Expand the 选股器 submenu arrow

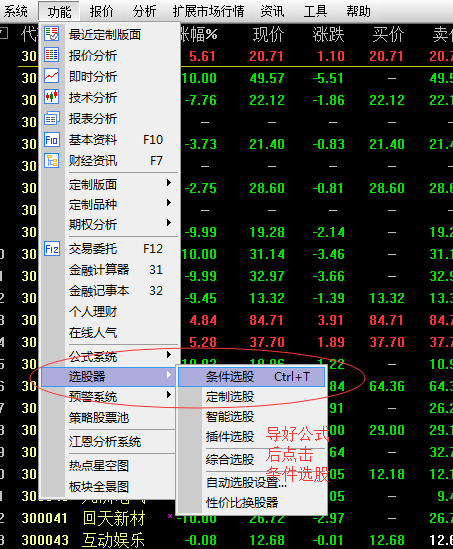pyautogui.click(x=169, y=375)
